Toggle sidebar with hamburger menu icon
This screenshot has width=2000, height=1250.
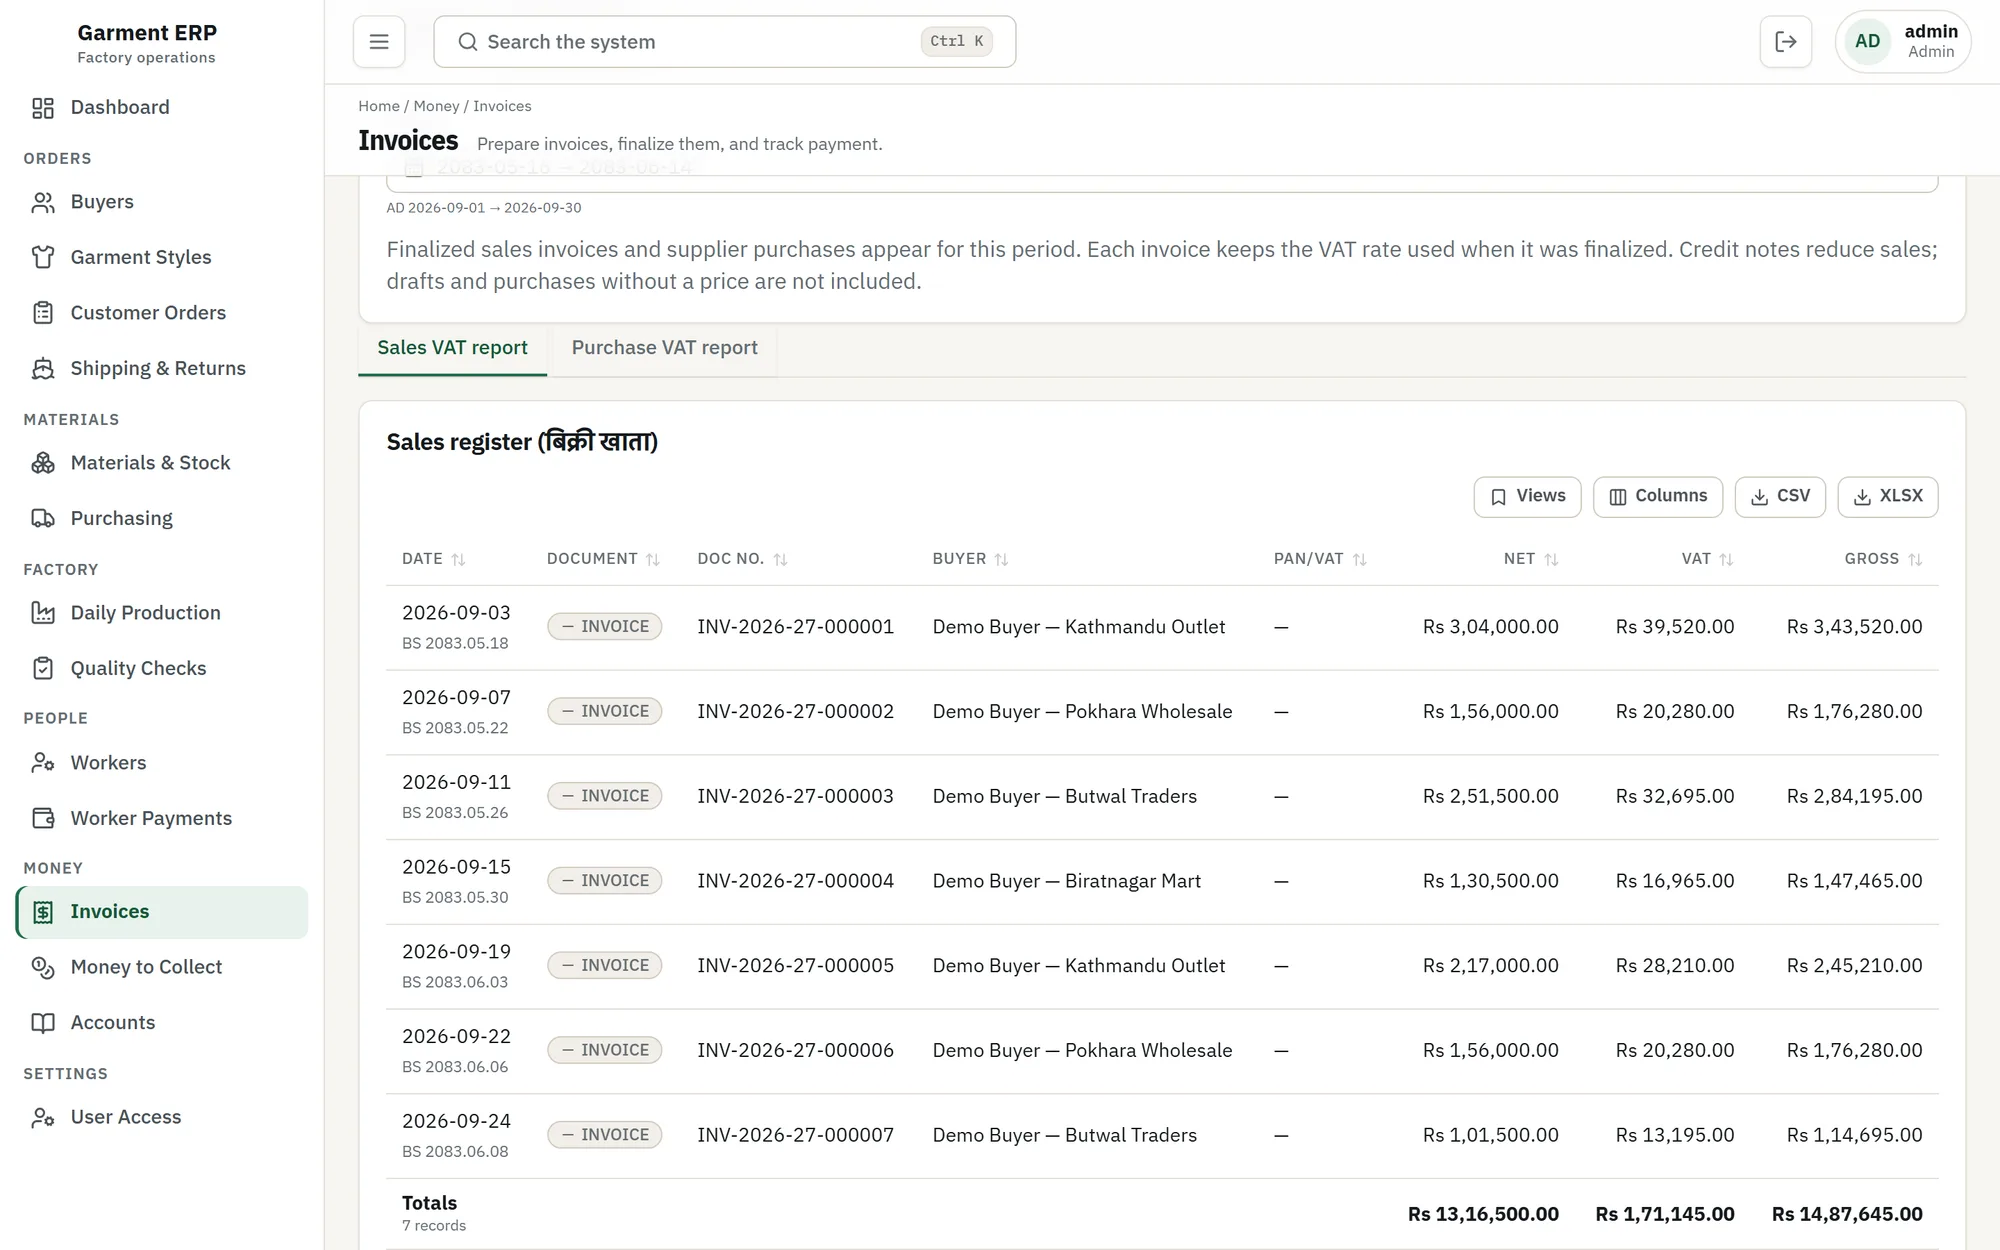379,42
